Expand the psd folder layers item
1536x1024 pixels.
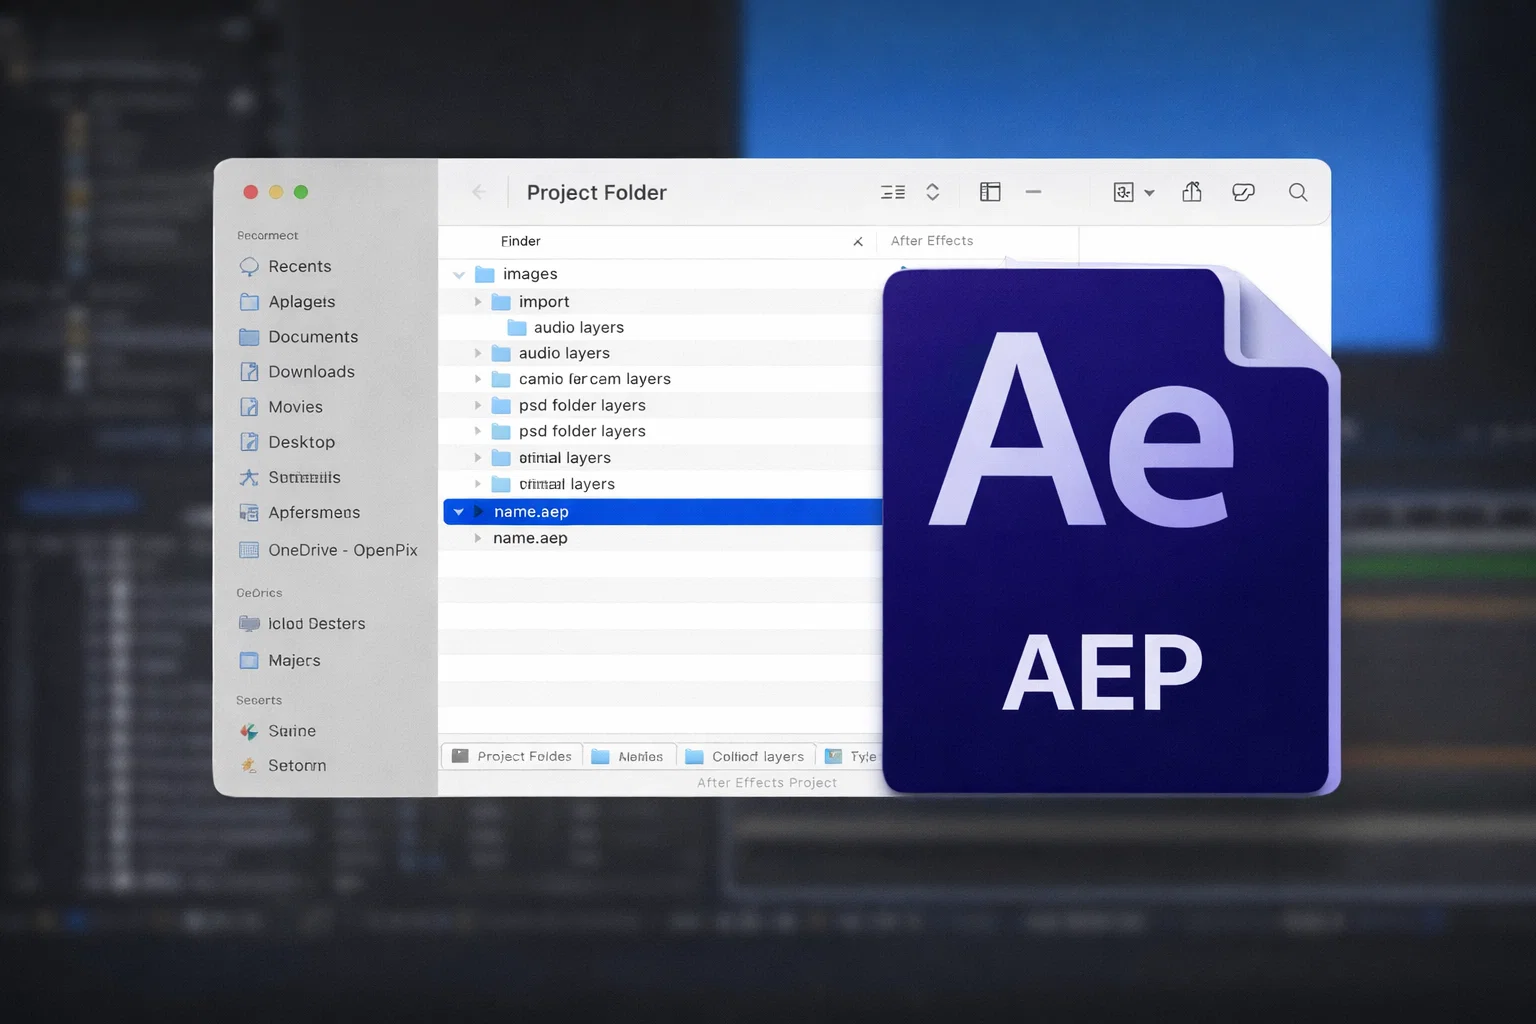(x=478, y=405)
